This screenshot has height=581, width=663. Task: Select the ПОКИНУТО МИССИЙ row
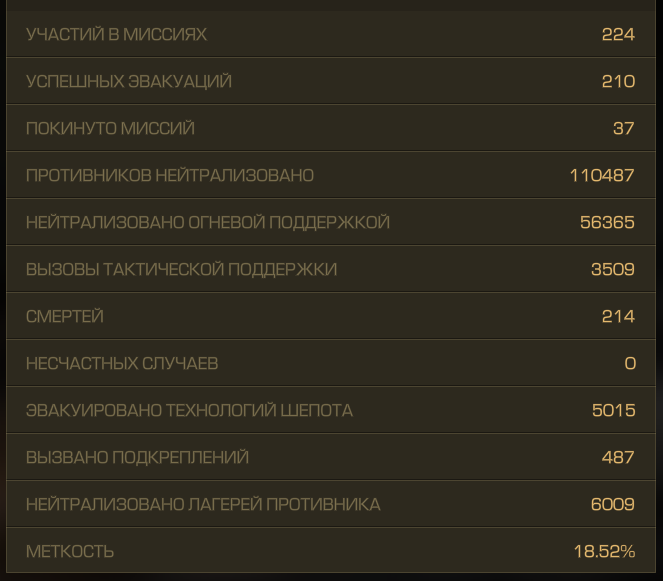click(x=331, y=128)
